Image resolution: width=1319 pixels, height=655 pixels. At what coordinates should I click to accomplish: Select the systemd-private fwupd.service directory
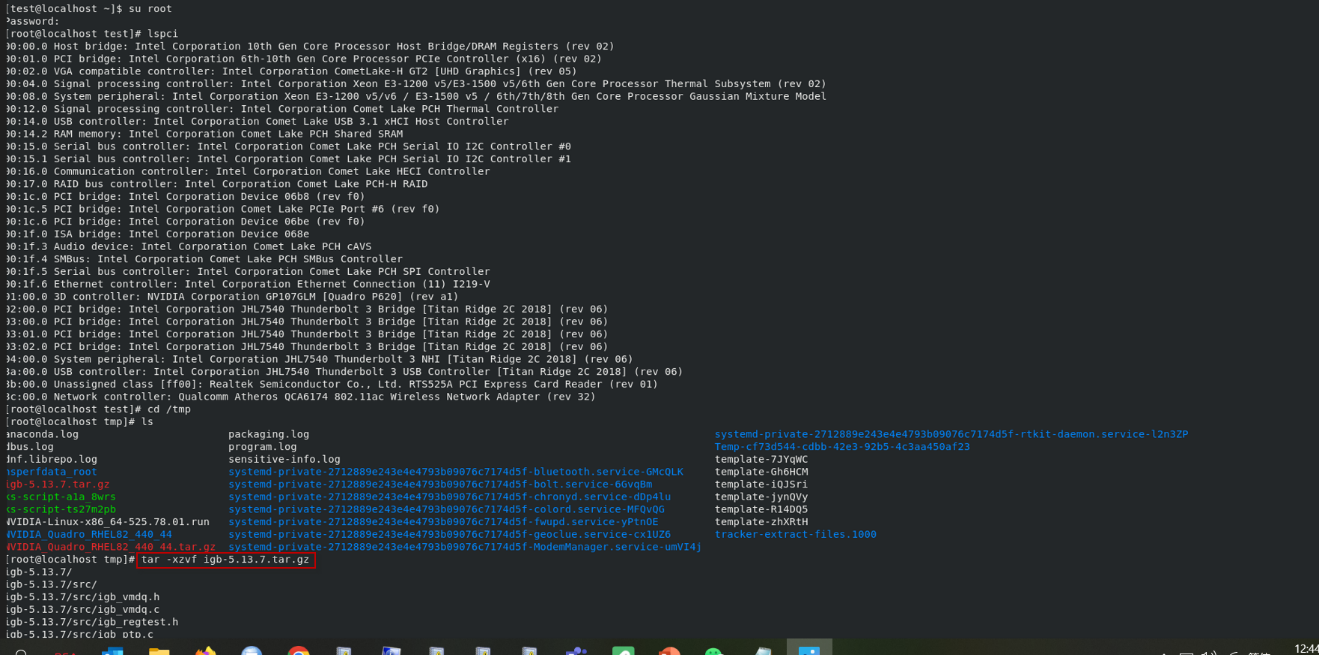point(443,521)
